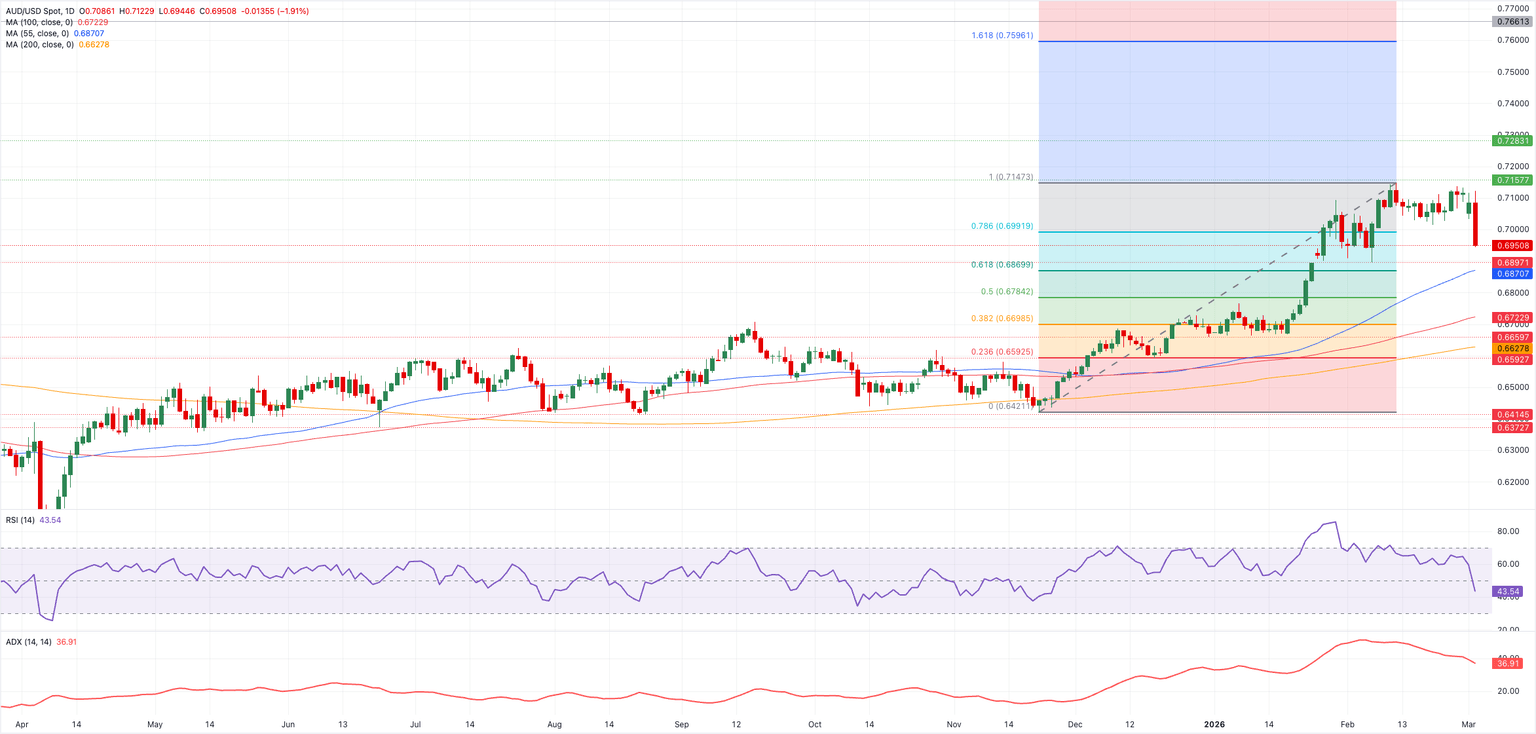
Task: Click the red 0.64145 support price label
Action: coord(1512,413)
